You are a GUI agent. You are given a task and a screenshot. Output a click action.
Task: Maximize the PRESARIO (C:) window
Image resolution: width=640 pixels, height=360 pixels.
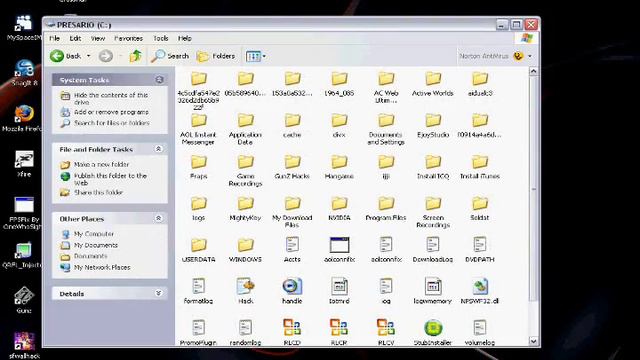516,24
